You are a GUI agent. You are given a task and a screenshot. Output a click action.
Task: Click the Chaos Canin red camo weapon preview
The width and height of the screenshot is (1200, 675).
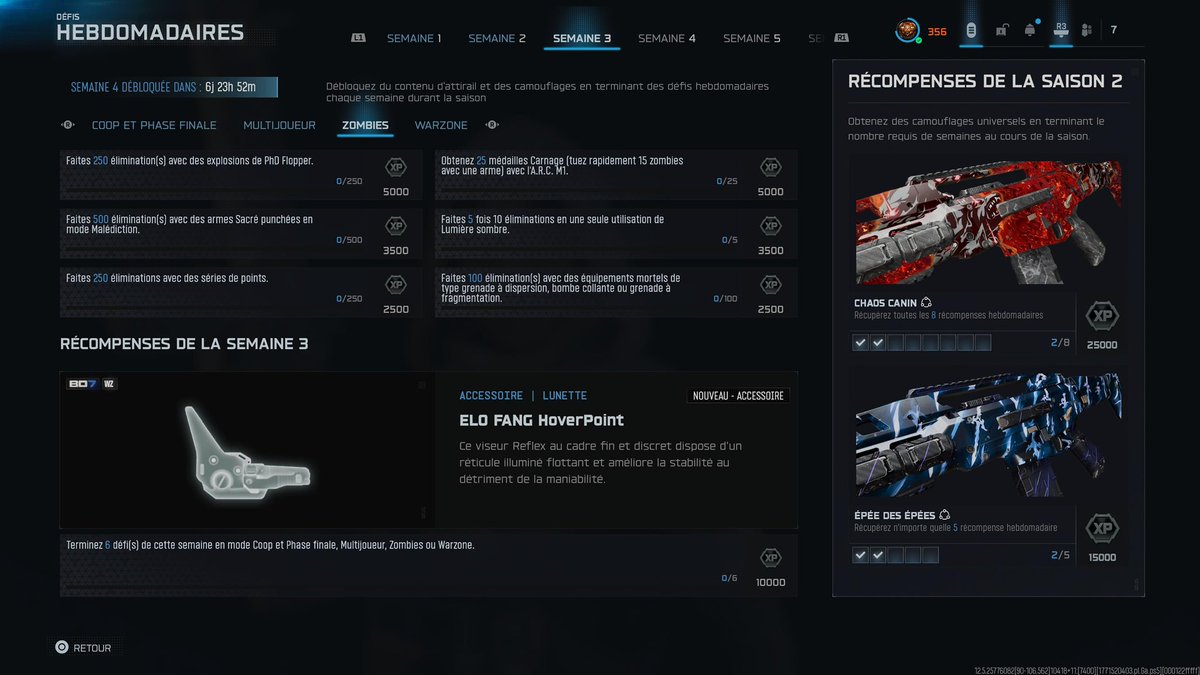tap(989, 223)
